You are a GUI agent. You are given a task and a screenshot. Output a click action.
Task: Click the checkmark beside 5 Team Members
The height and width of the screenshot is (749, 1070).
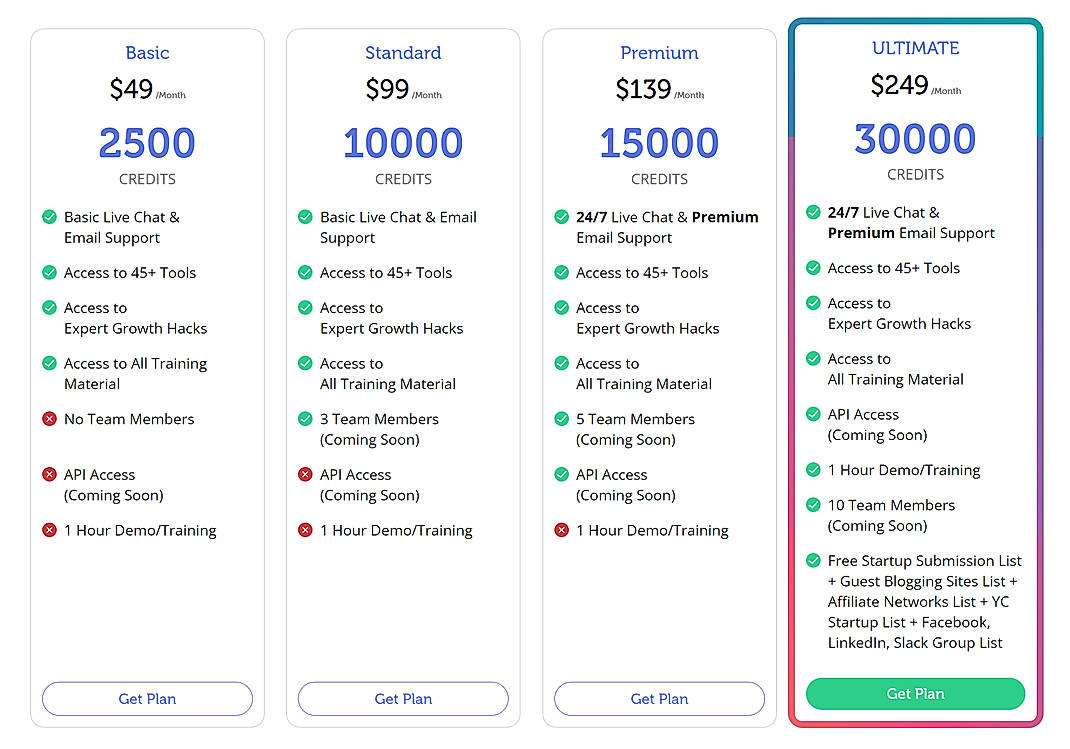(x=561, y=419)
